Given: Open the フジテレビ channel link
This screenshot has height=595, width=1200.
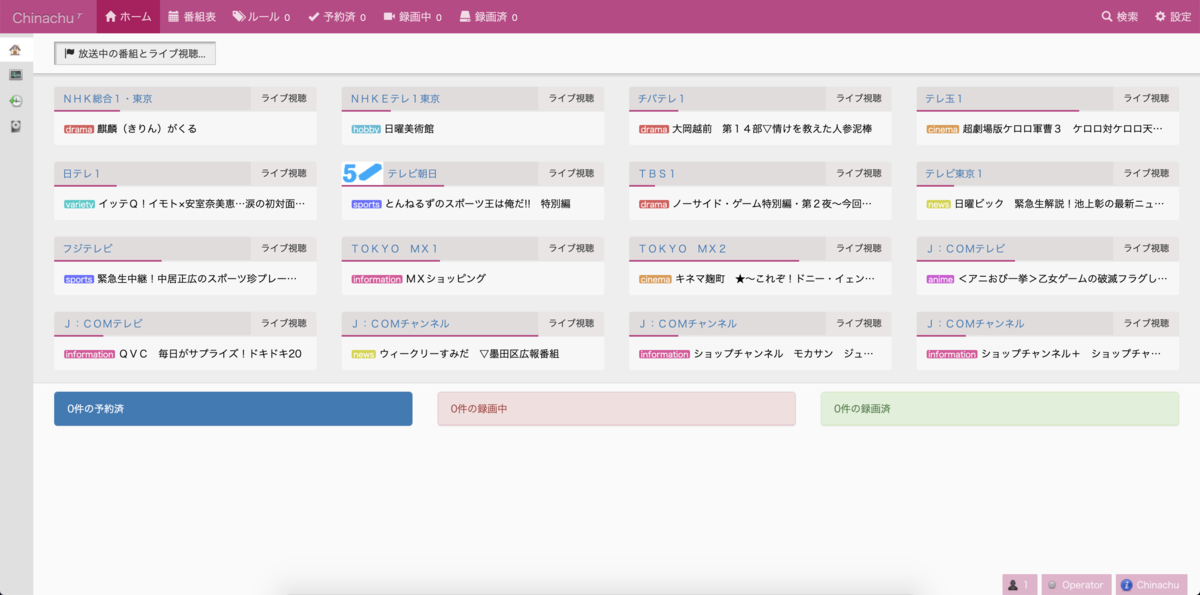Looking at the screenshot, I should (87, 249).
